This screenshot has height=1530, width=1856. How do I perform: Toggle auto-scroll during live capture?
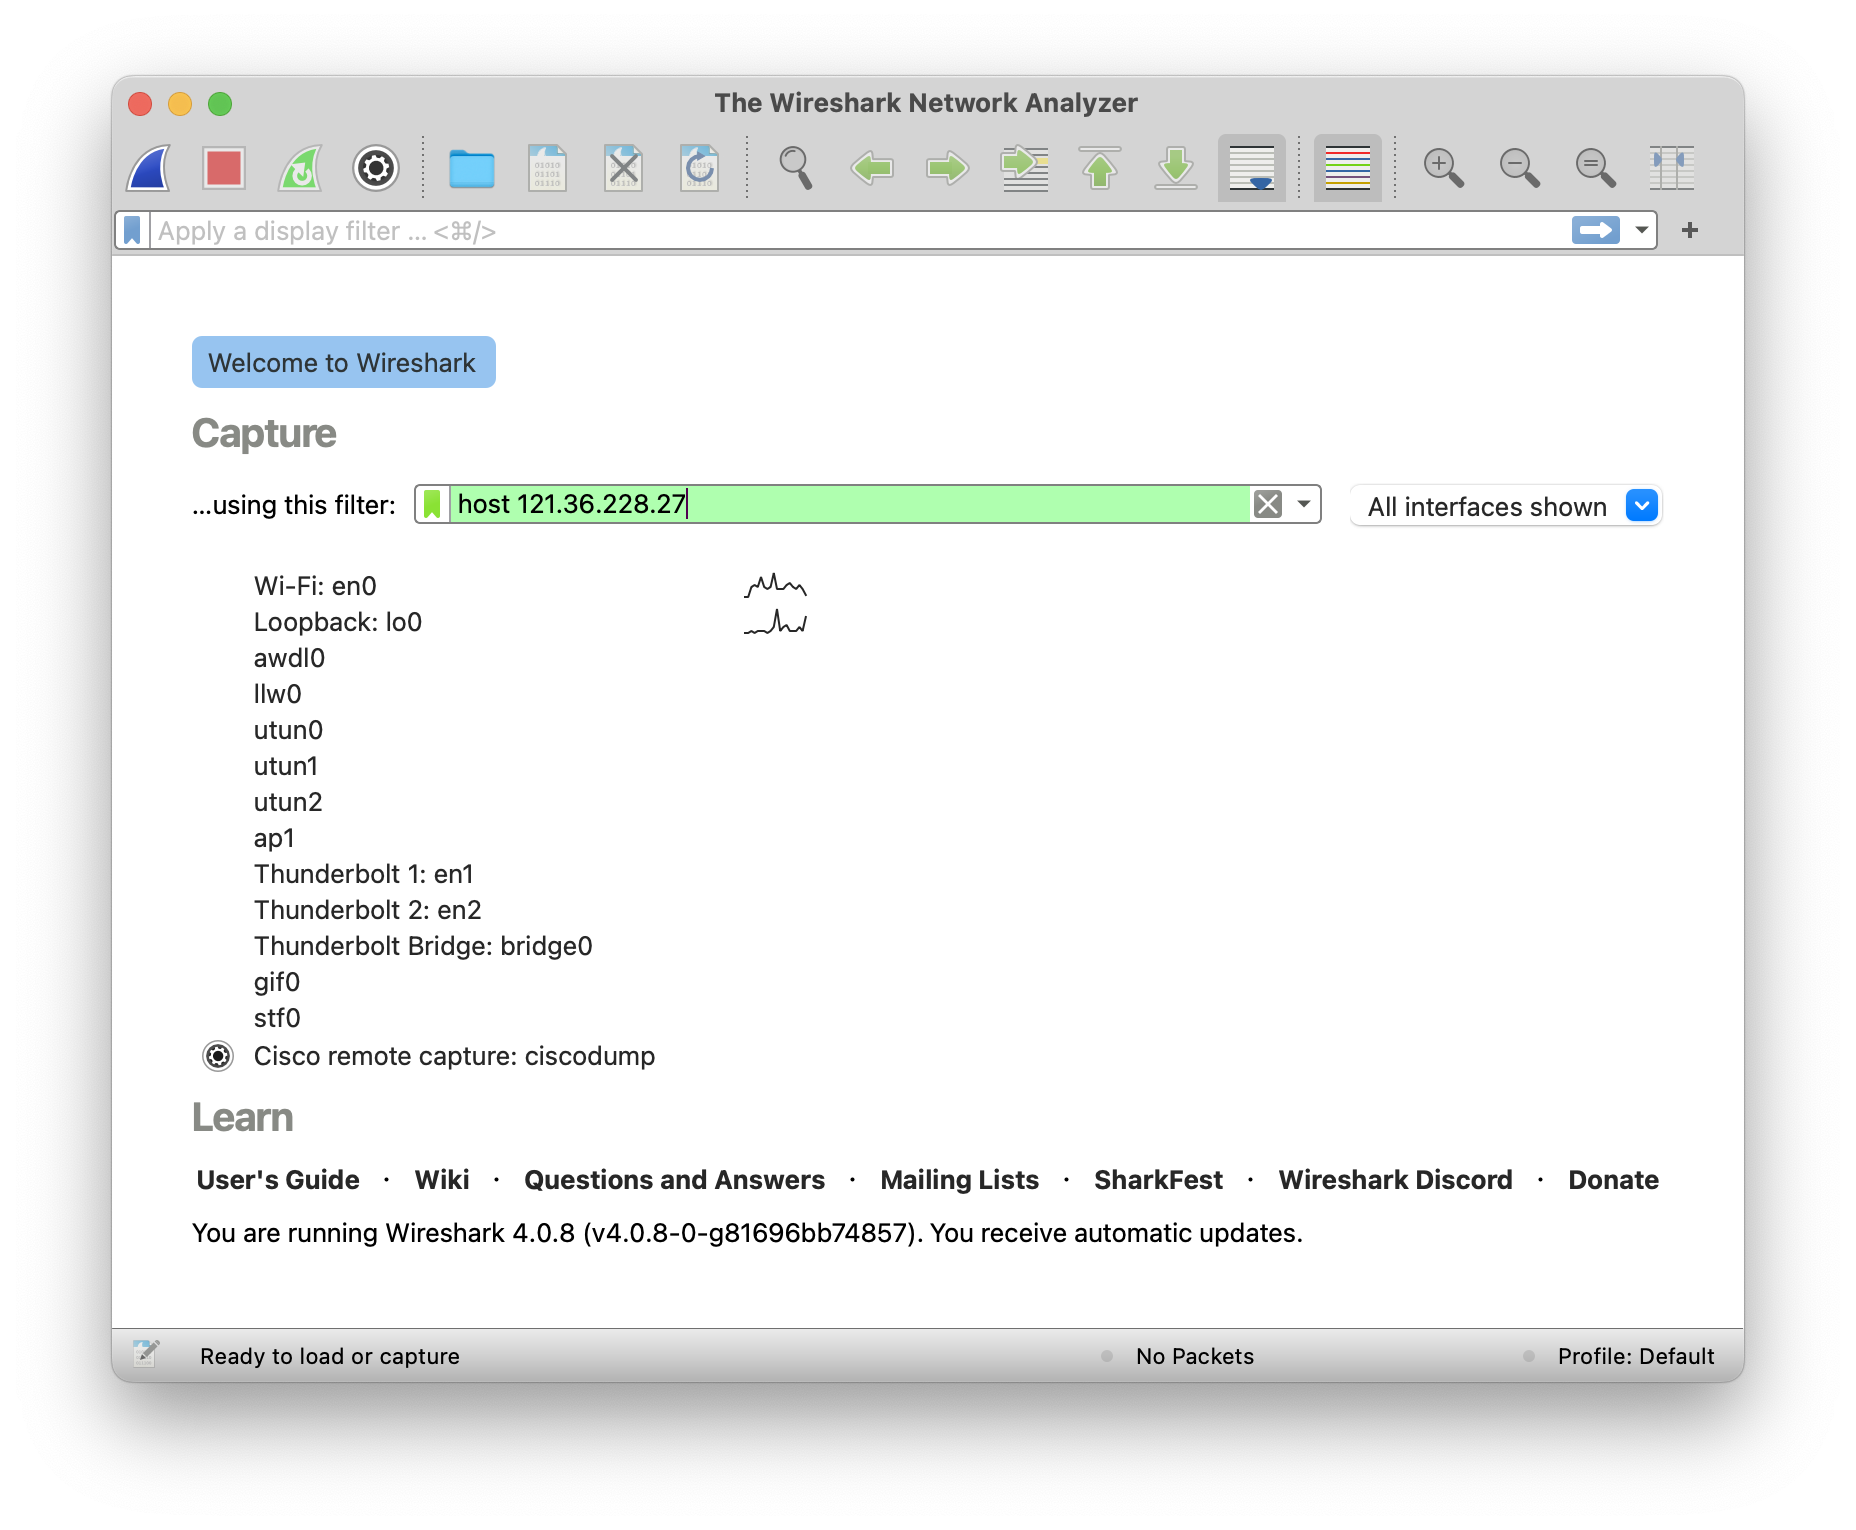pos(1252,168)
